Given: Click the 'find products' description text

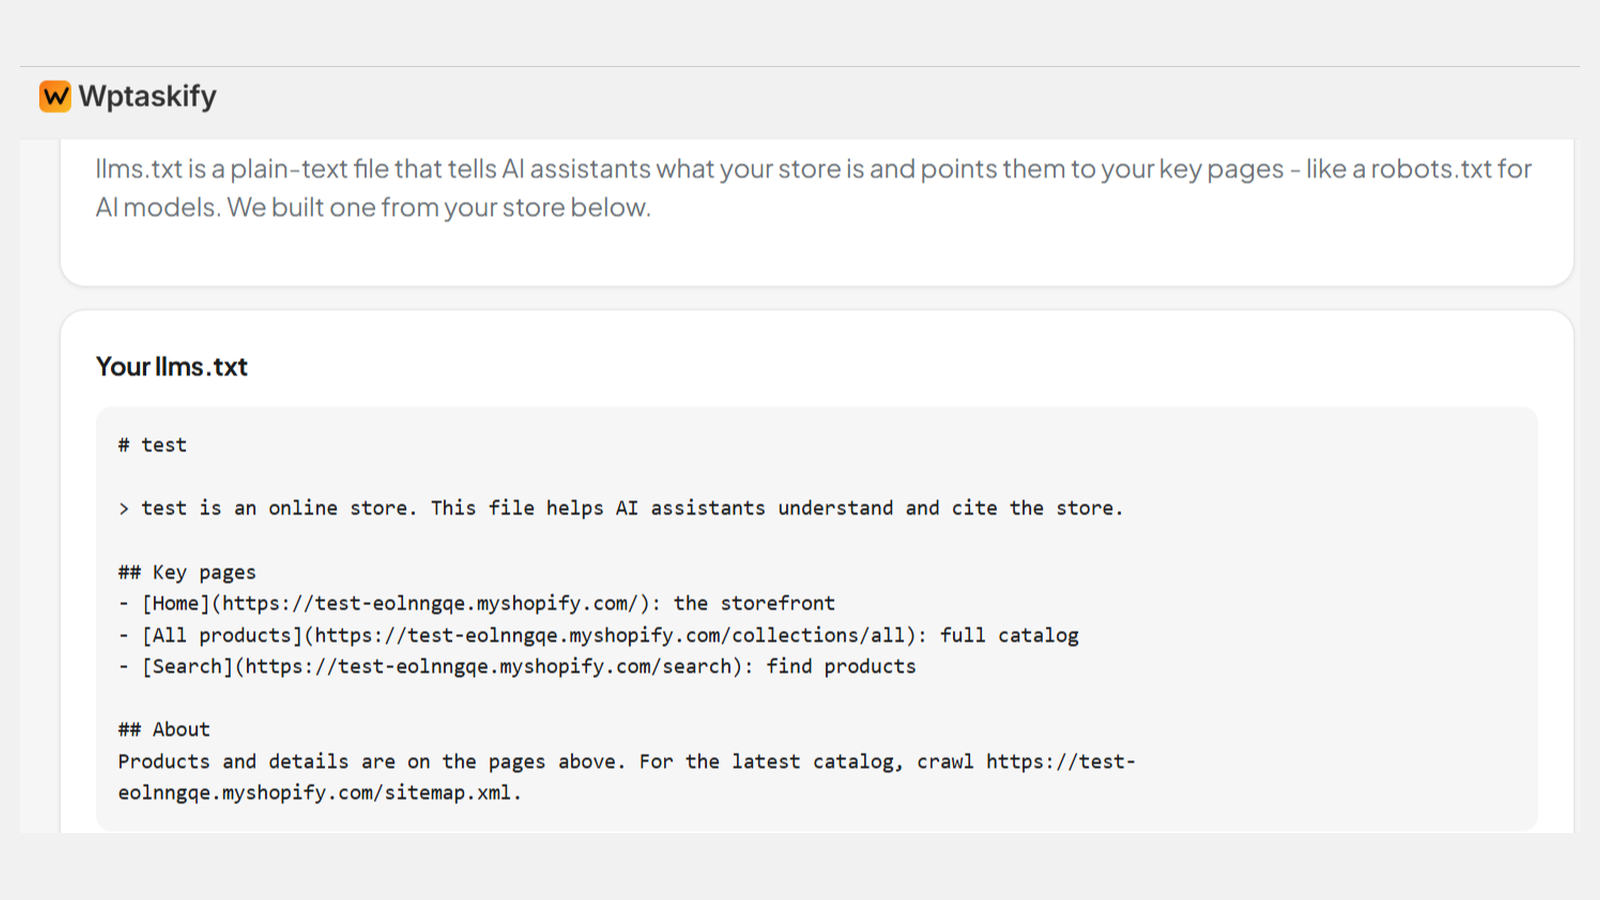Looking at the screenshot, I should 841,666.
